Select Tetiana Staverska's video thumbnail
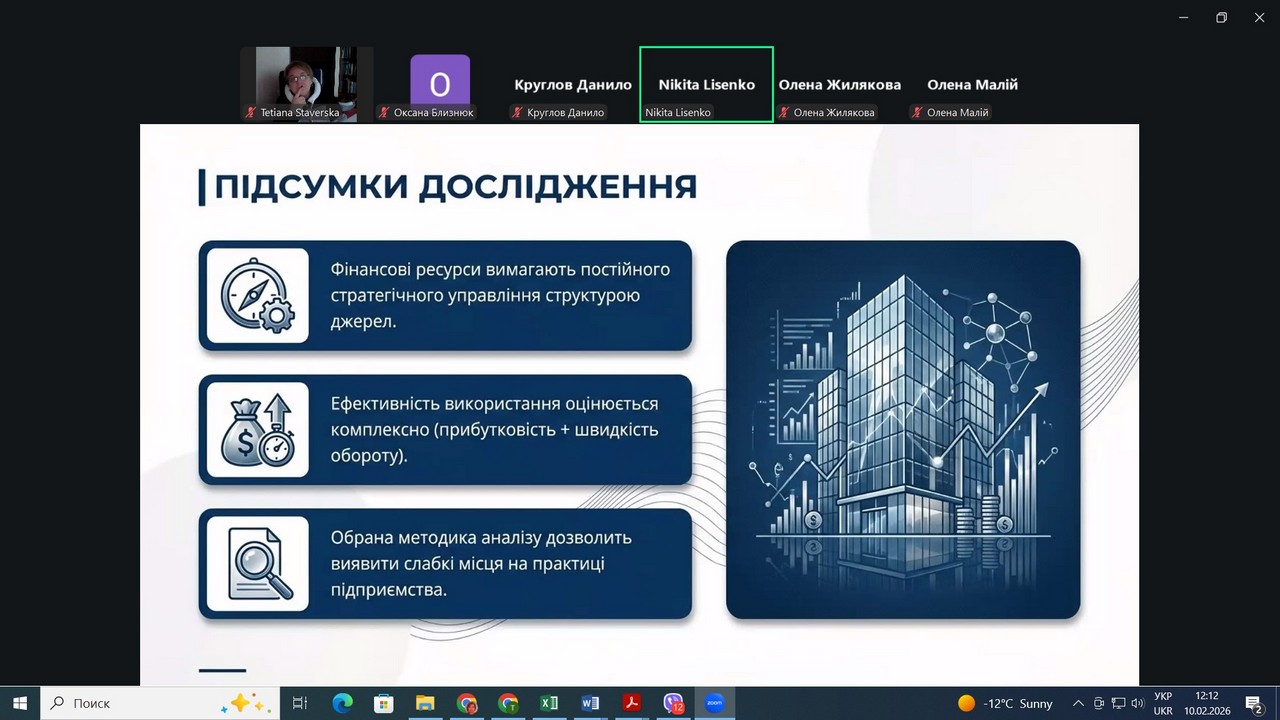This screenshot has height=720, width=1280. click(x=306, y=84)
